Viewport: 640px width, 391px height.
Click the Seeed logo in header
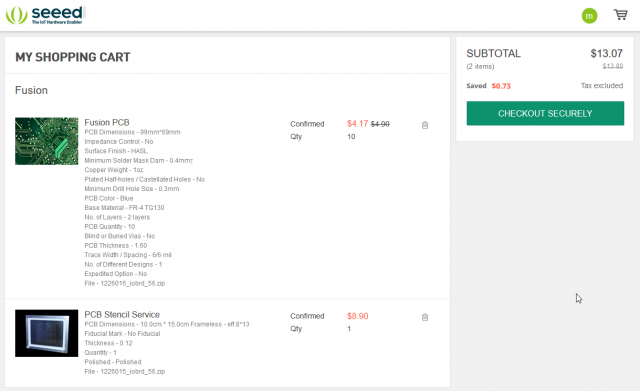[x=44, y=15]
